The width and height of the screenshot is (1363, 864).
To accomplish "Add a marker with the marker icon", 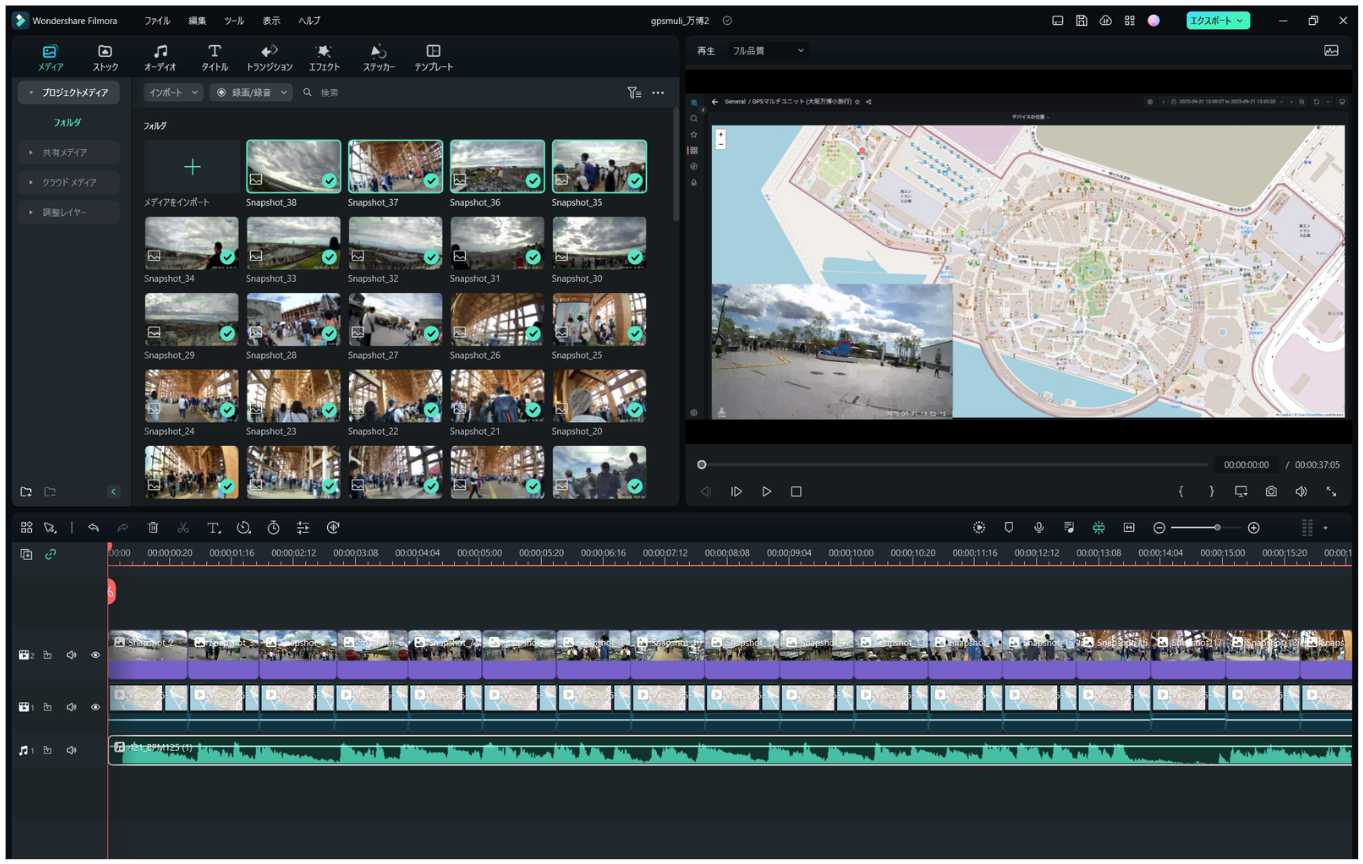I will (x=1009, y=528).
